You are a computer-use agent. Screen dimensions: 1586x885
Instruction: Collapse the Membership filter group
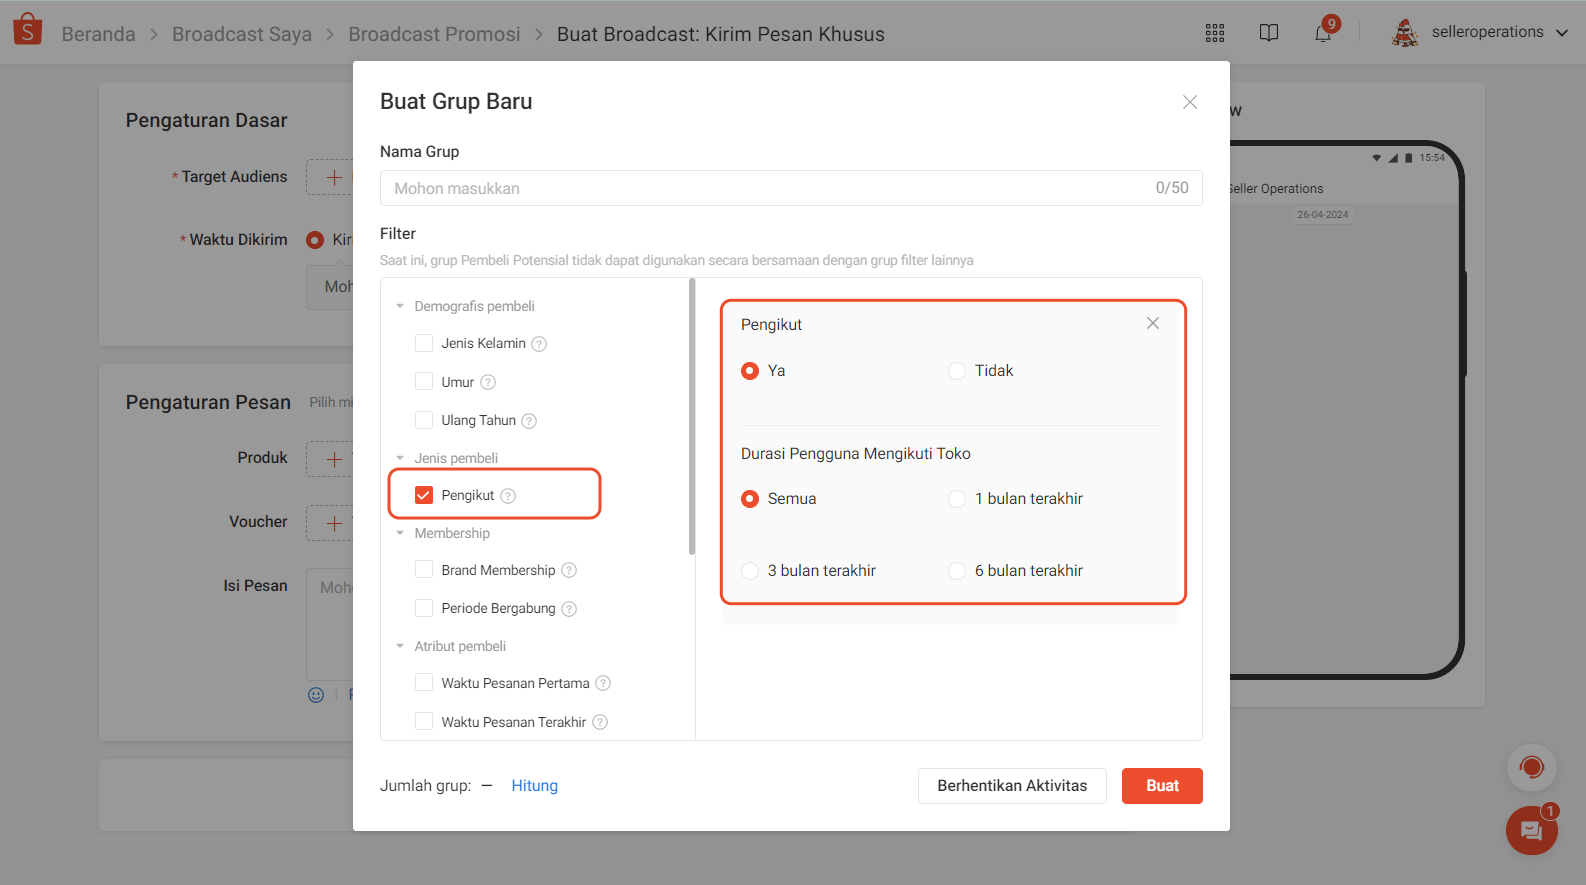pyautogui.click(x=400, y=534)
